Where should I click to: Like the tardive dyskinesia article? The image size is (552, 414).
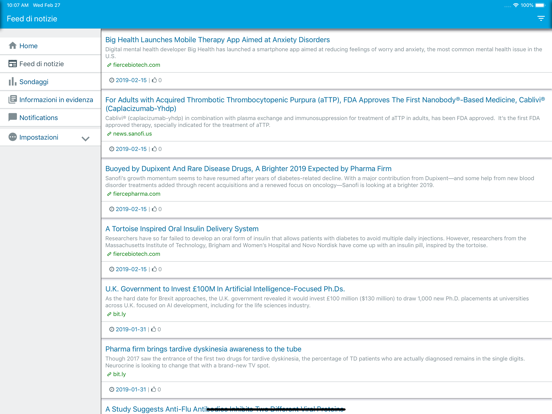(153, 389)
